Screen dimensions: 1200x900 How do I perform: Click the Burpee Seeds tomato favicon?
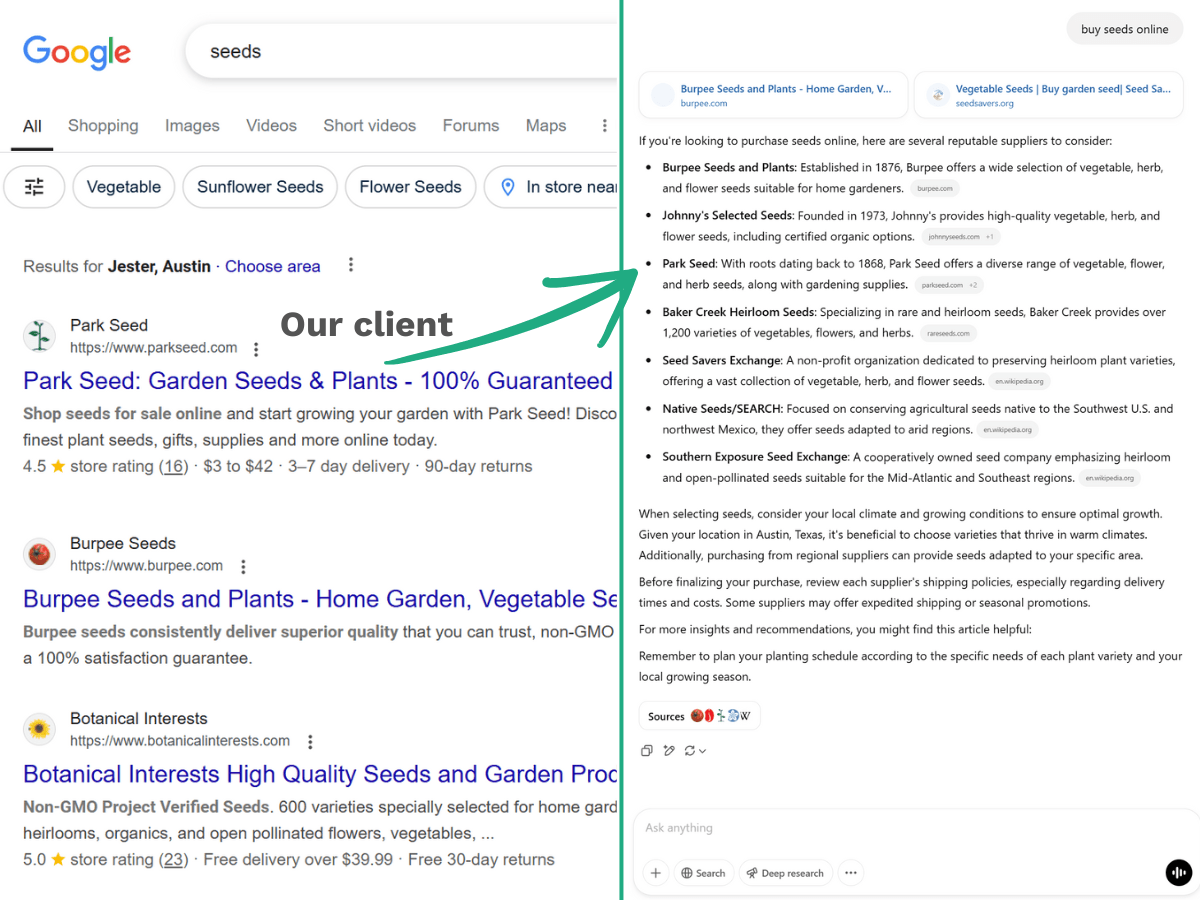tap(40, 554)
